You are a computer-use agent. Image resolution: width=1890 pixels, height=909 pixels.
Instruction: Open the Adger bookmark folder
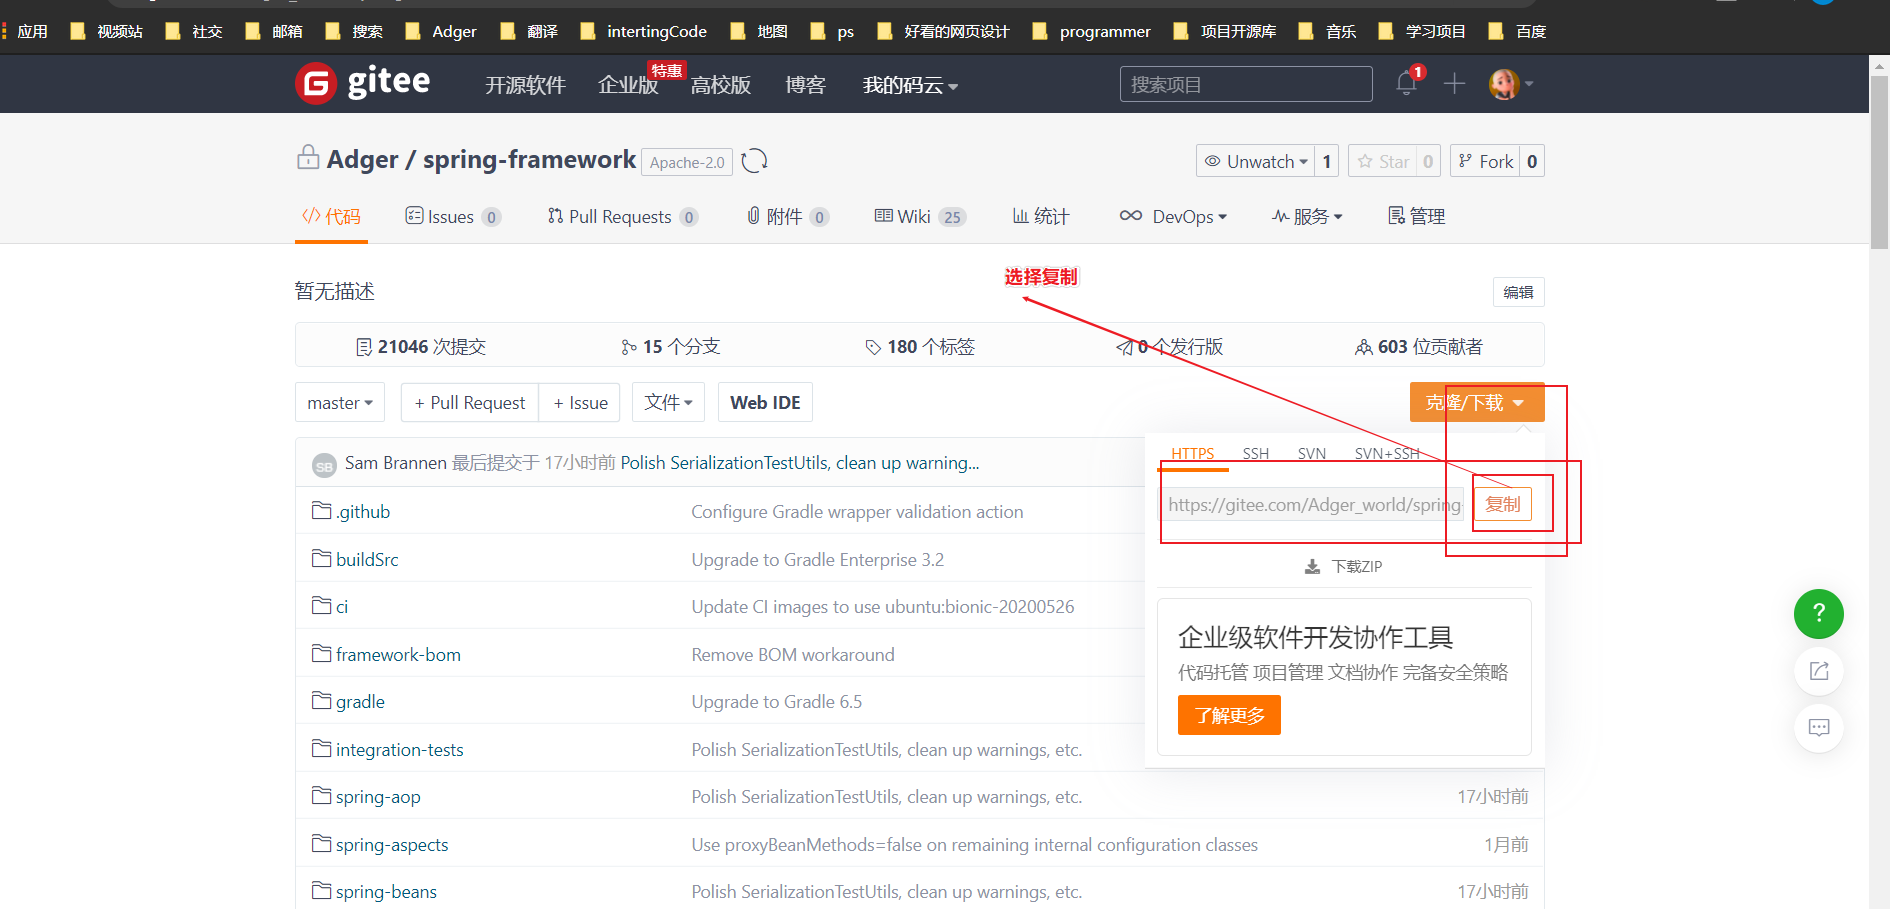click(x=441, y=31)
